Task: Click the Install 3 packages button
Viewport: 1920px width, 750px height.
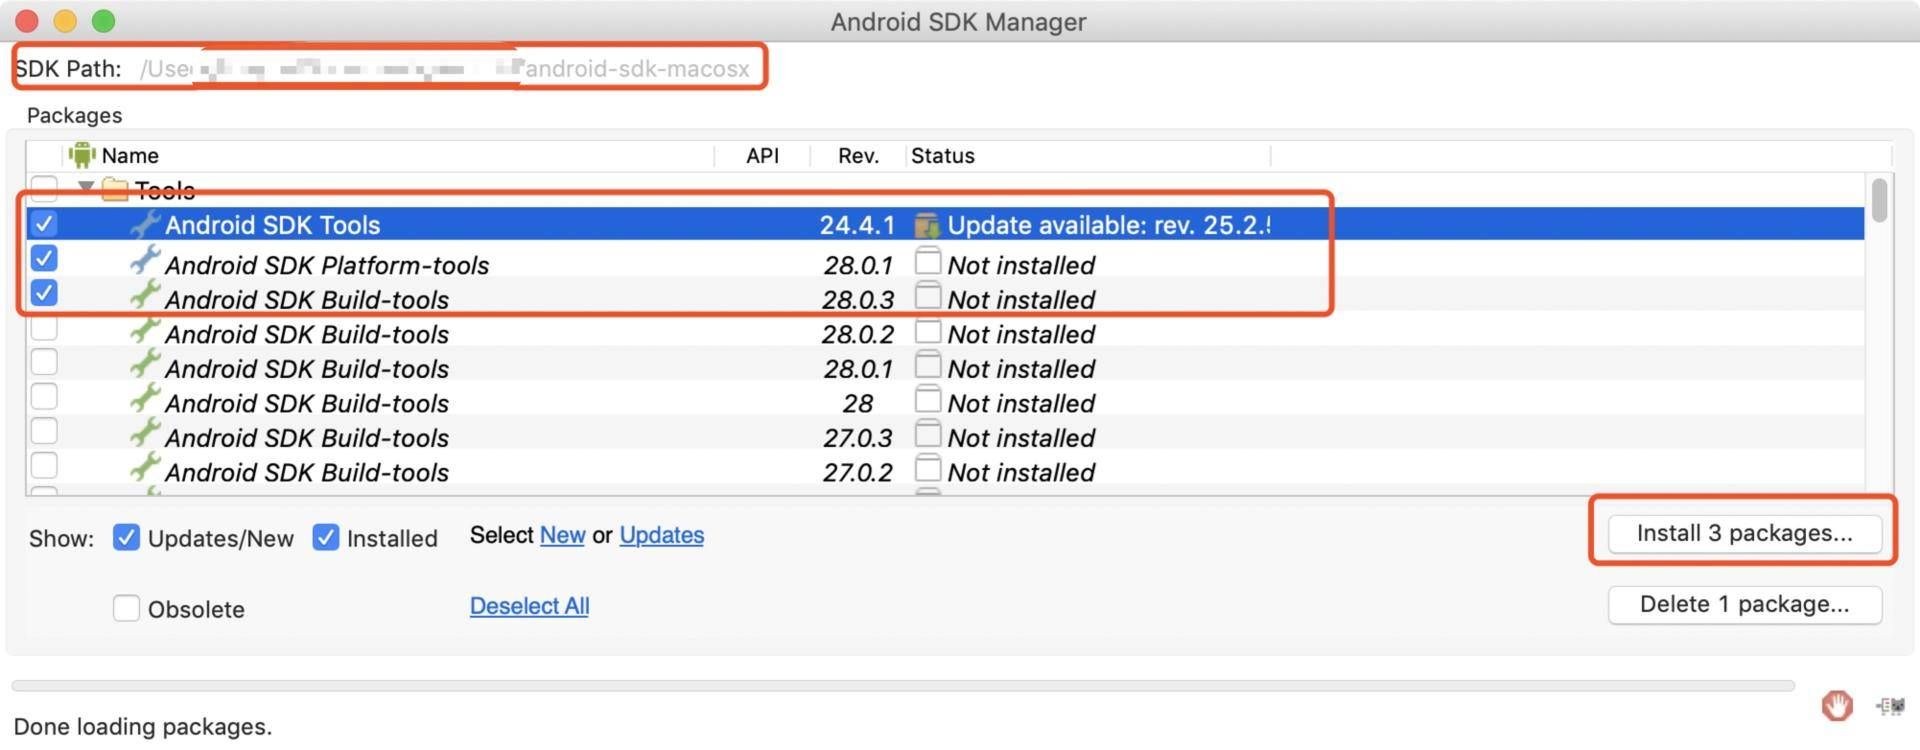Action: click(1744, 533)
